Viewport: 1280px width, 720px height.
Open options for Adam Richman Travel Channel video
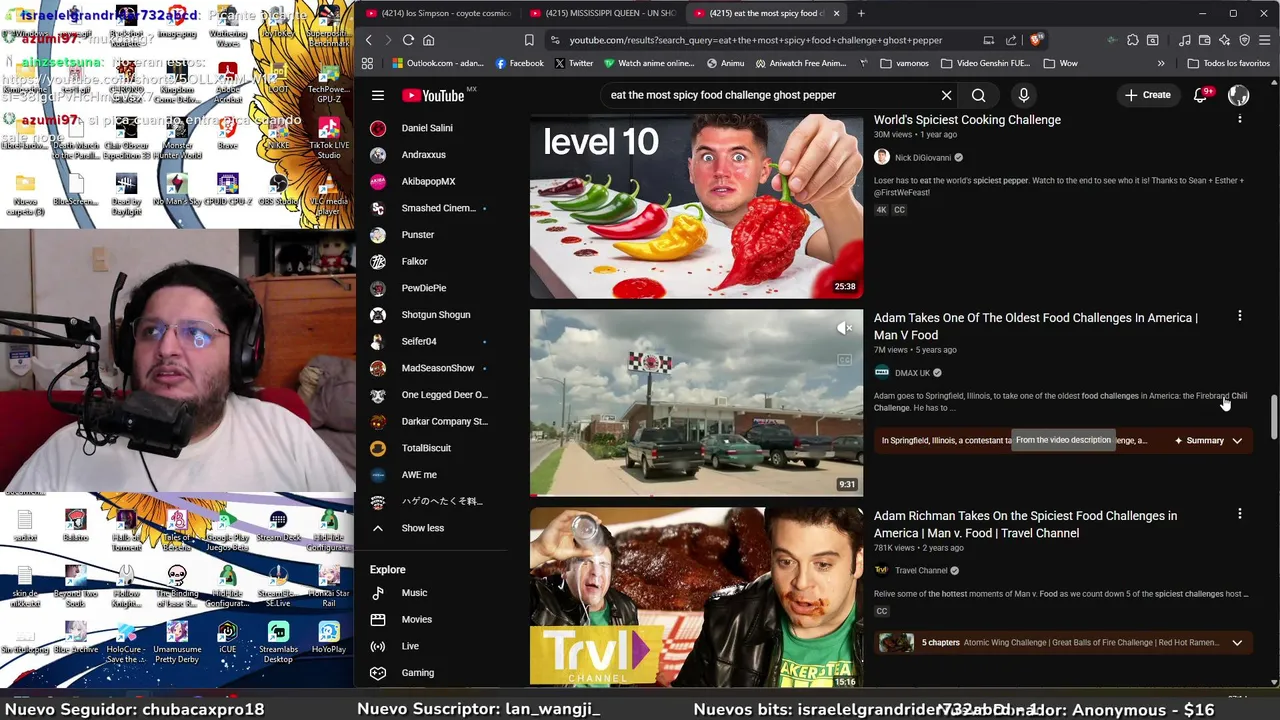coord(1240,514)
